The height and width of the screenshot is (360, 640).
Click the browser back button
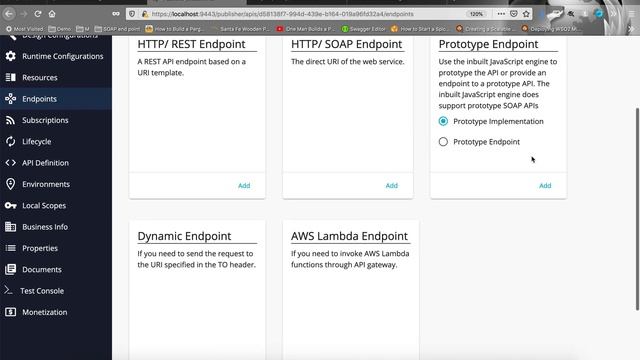pyautogui.click(x=9, y=14)
